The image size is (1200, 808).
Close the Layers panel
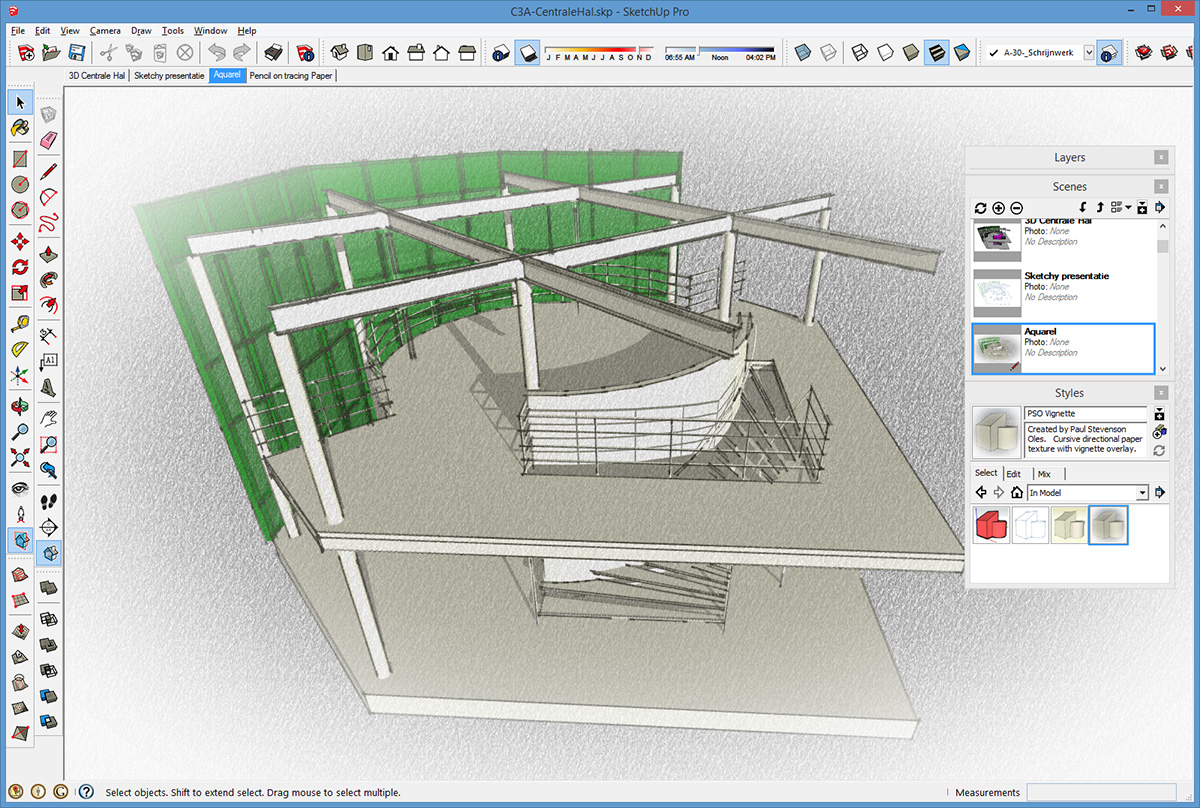(1160, 157)
